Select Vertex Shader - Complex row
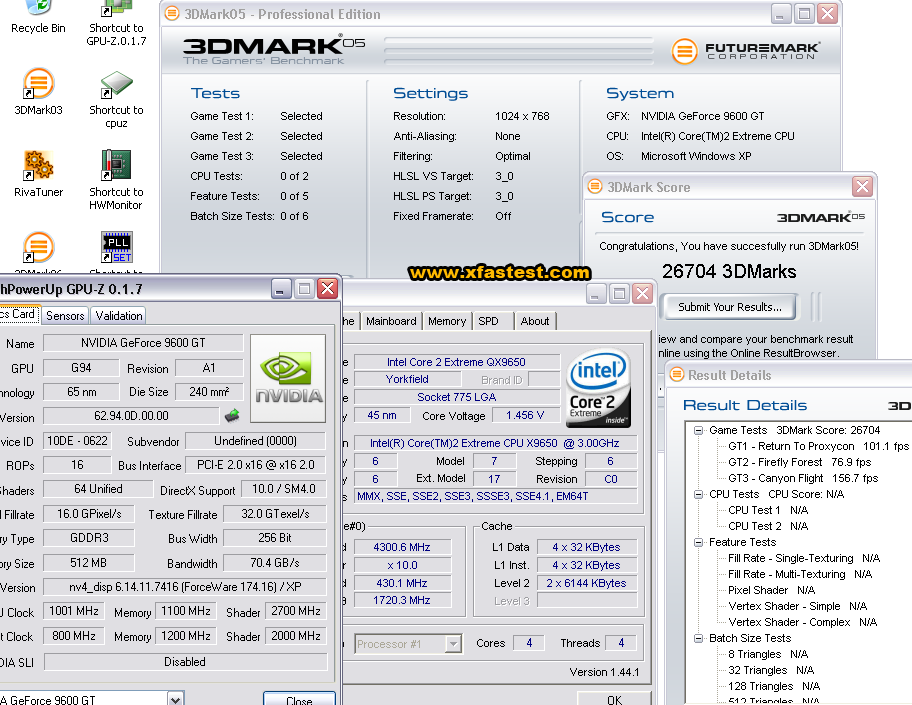Viewport: 912px width, 705px height. 803,622
